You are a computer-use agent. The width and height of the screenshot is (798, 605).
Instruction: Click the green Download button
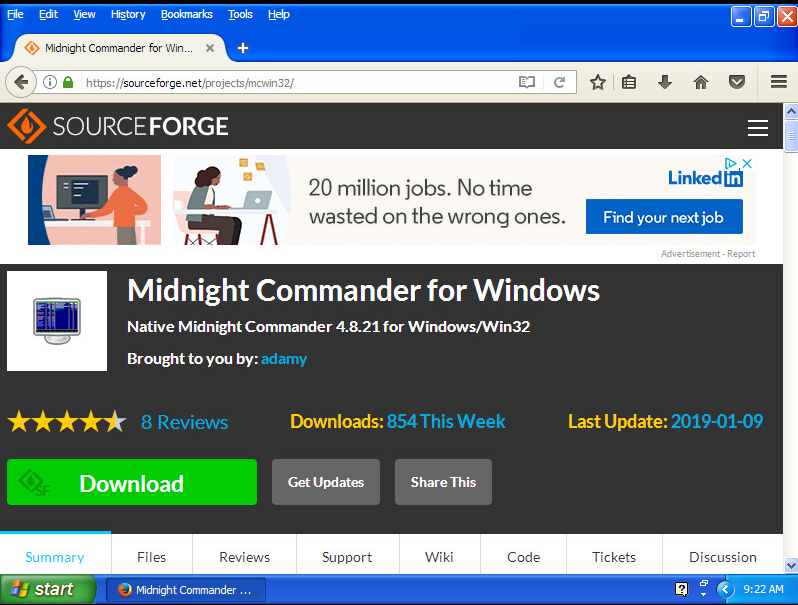132,482
